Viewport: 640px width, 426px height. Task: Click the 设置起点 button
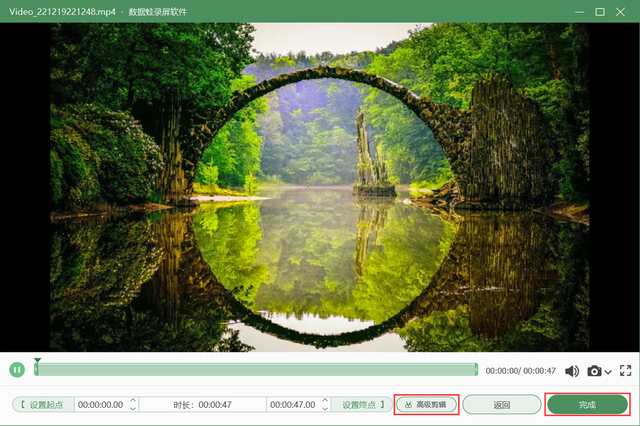click(x=43, y=404)
